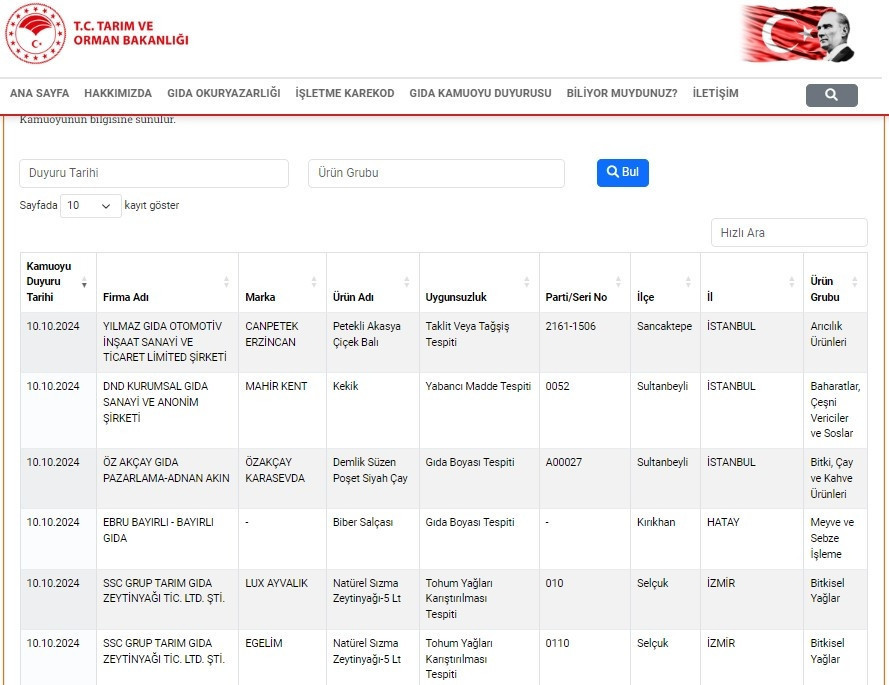Select the Meyve ve Sebze İşleme cell
The image size is (889, 685).
coord(835,539)
